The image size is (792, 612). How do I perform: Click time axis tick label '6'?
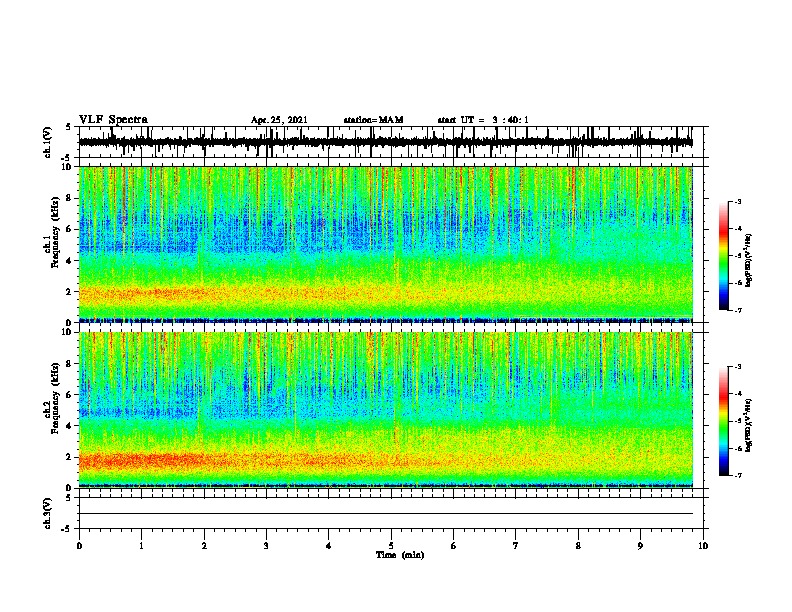(x=454, y=546)
